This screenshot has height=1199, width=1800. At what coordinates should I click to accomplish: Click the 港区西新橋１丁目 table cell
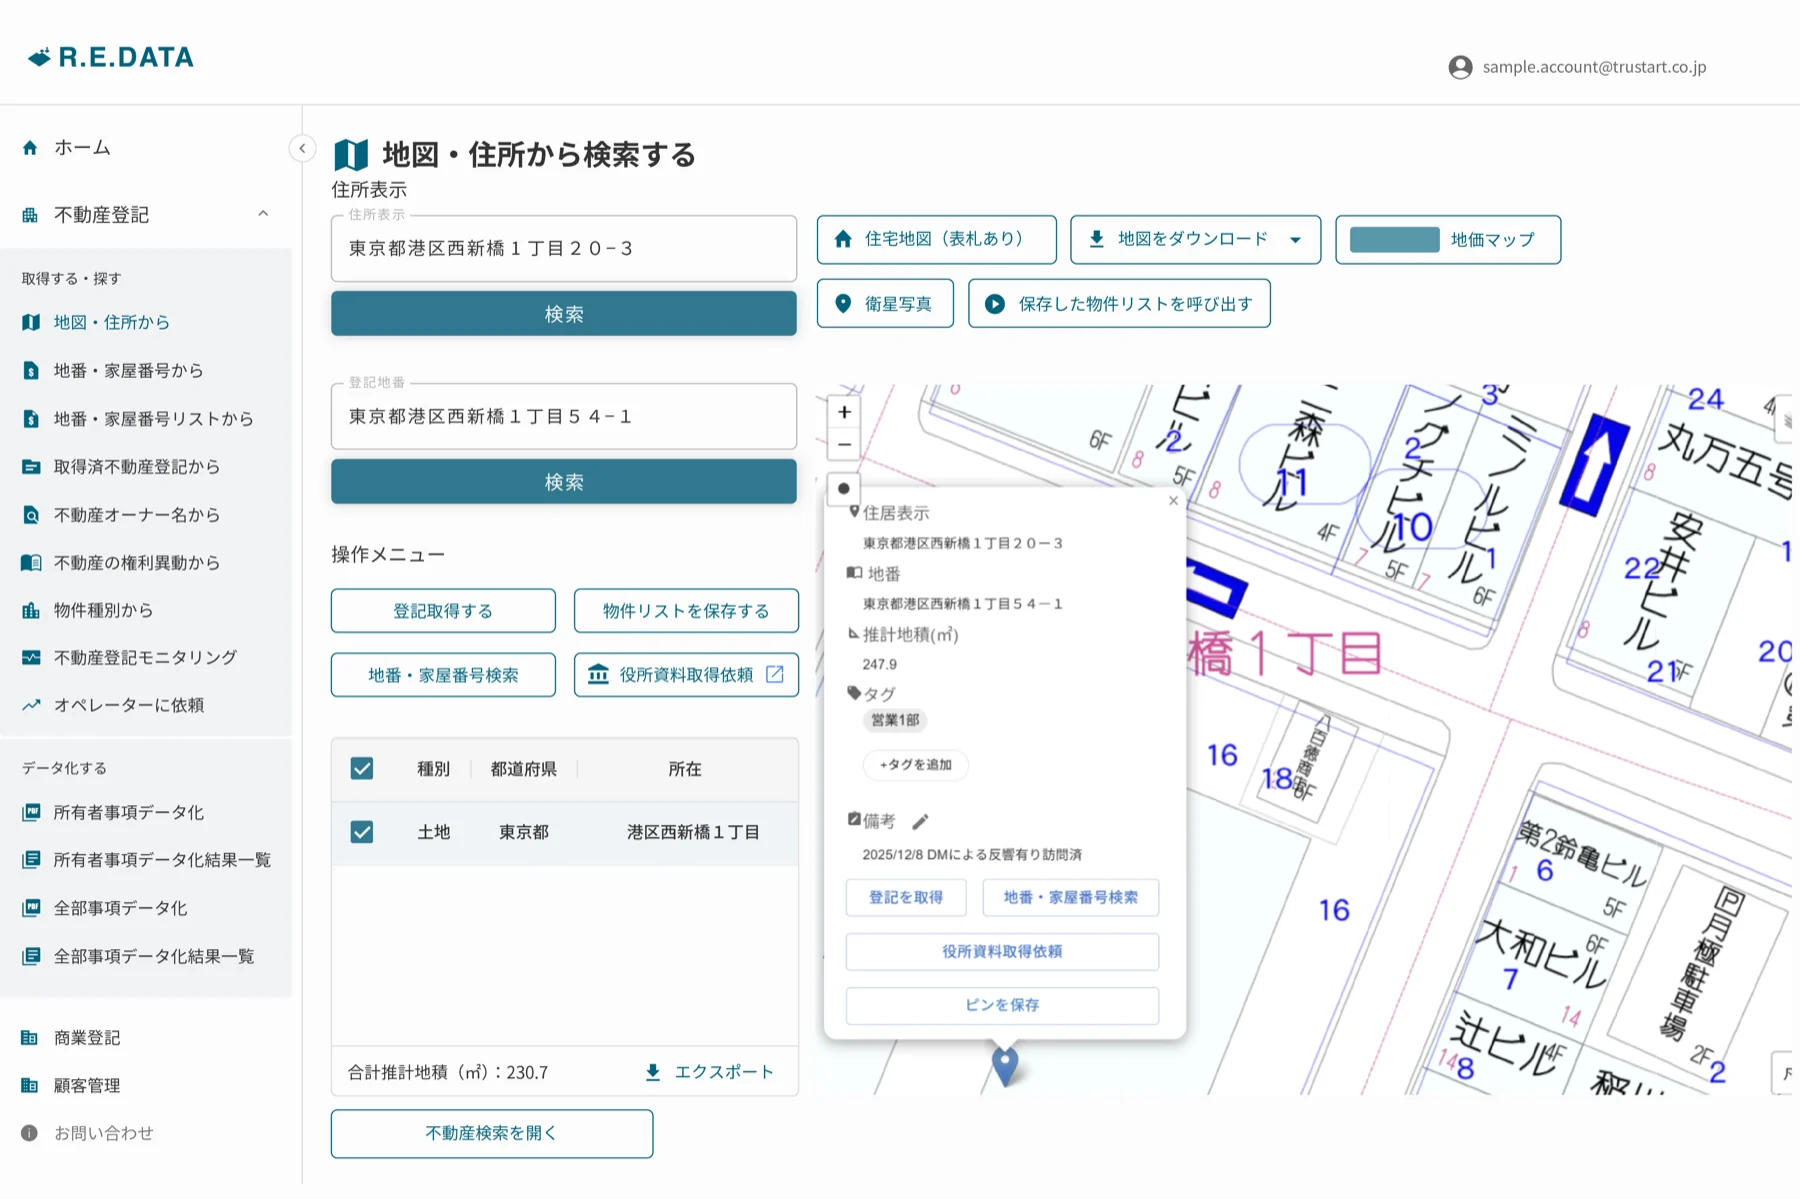pos(693,832)
